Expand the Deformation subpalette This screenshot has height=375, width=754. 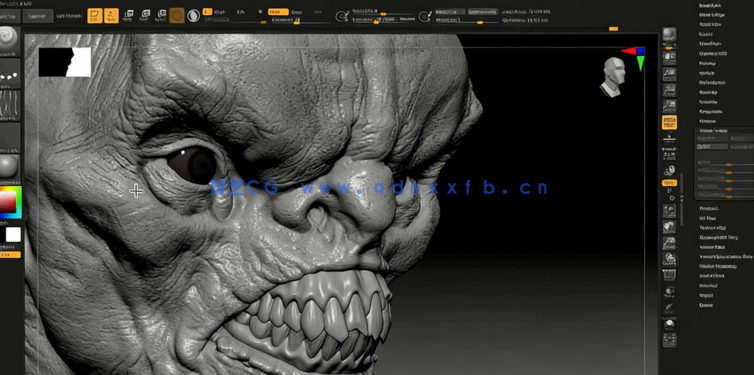(x=712, y=82)
